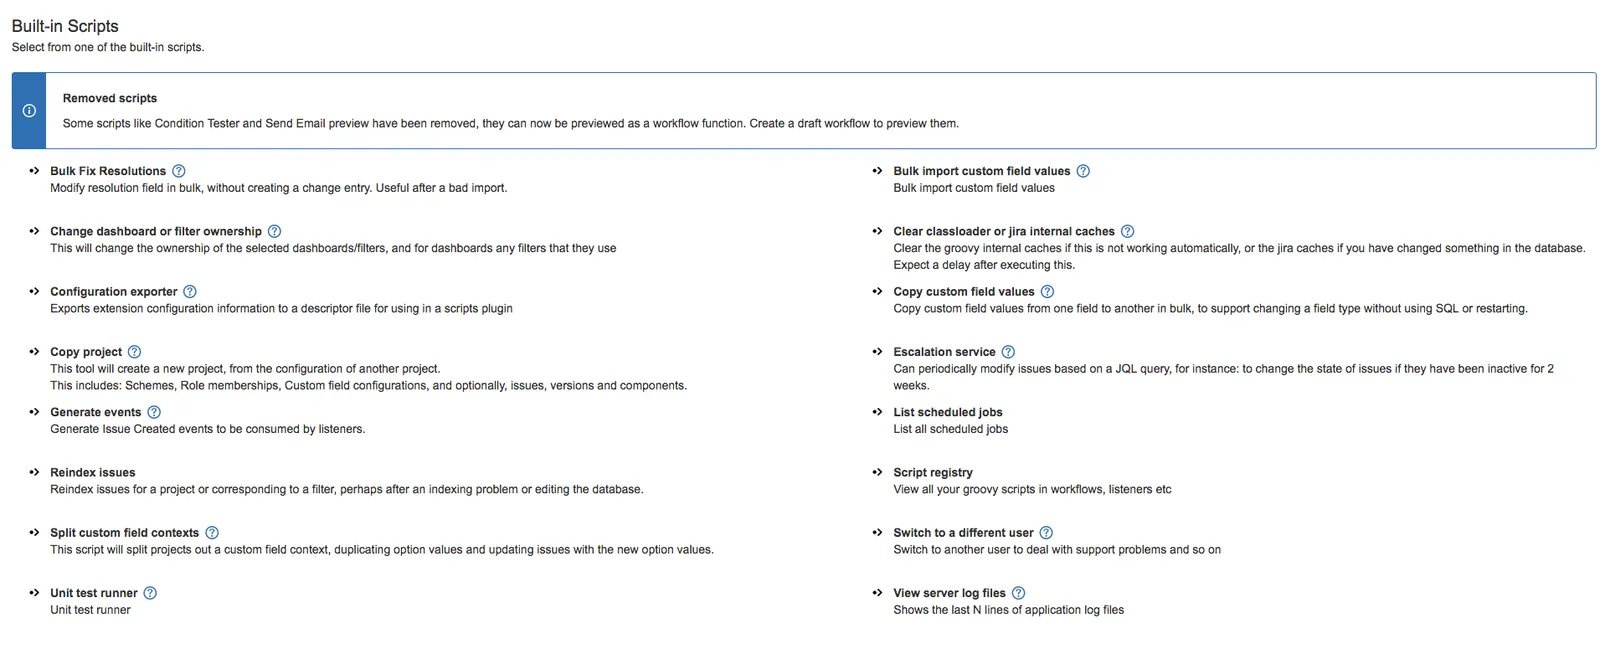Run the Unit test runner script
Screen dimensions: 1600x650
coord(94,593)
